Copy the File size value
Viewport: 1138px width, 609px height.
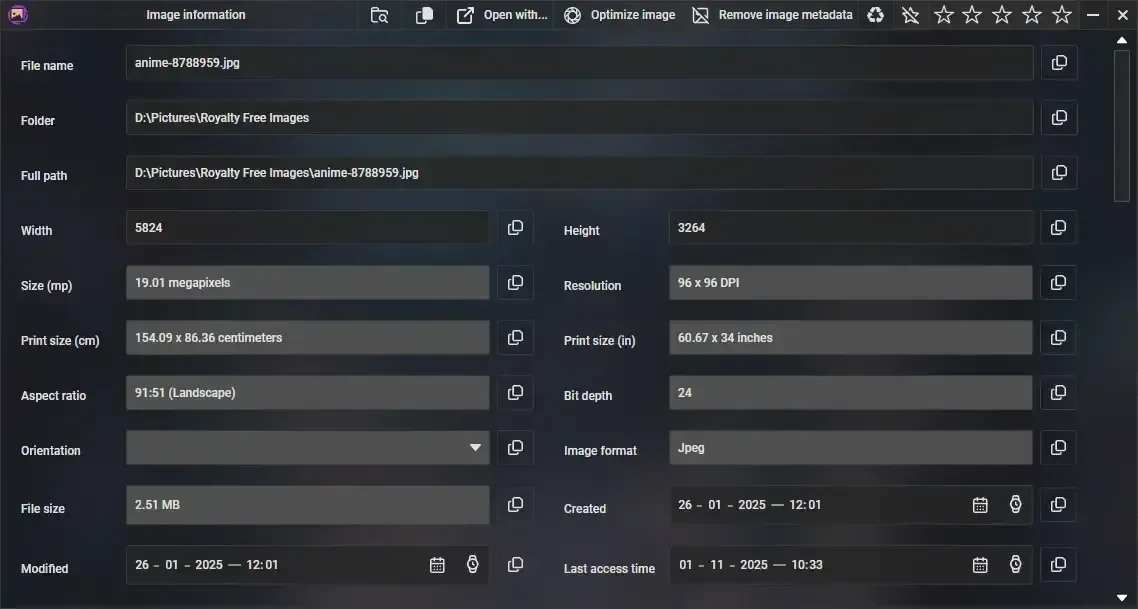tap(515, 504)
